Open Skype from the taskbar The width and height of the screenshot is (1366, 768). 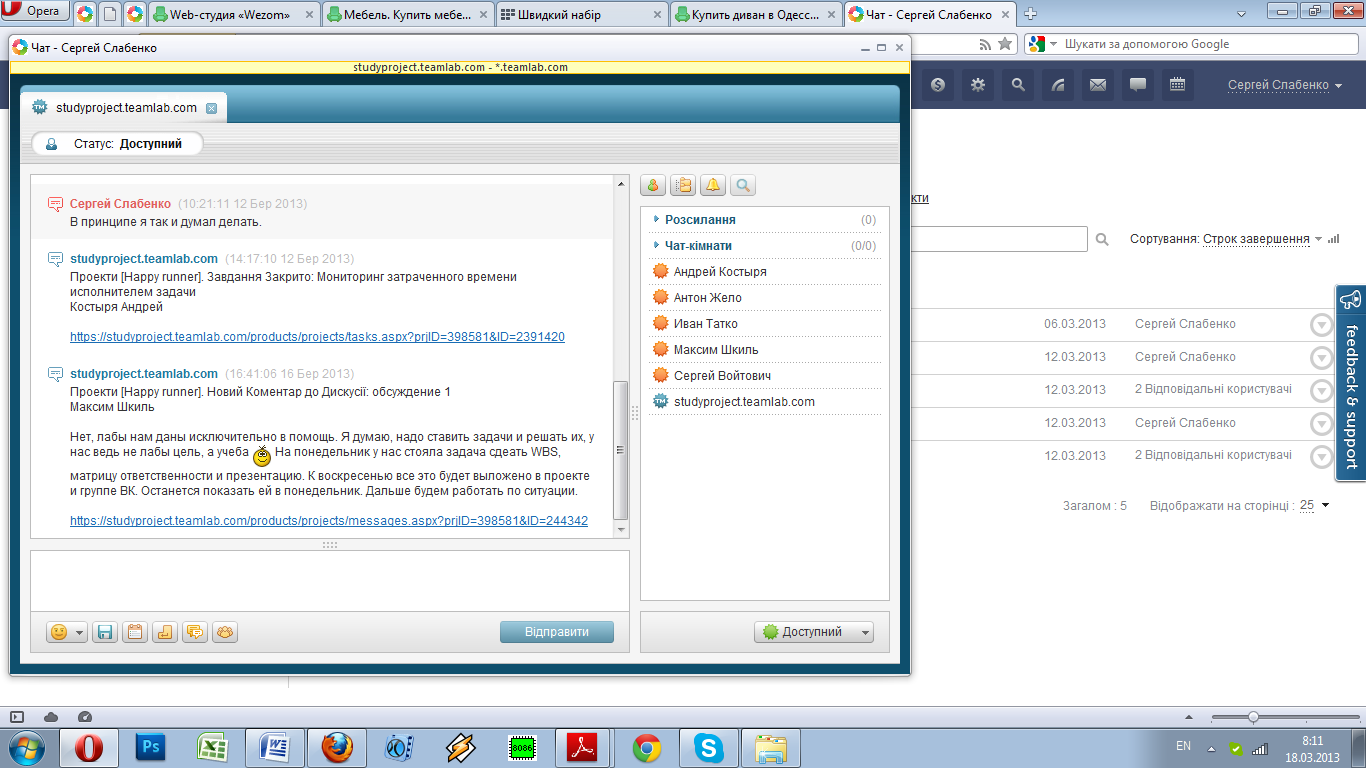709,747
